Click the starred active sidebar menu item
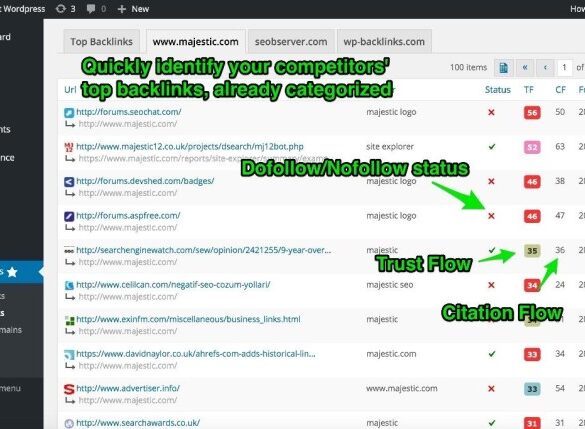 pyautogui.click(x=22, y=272)
